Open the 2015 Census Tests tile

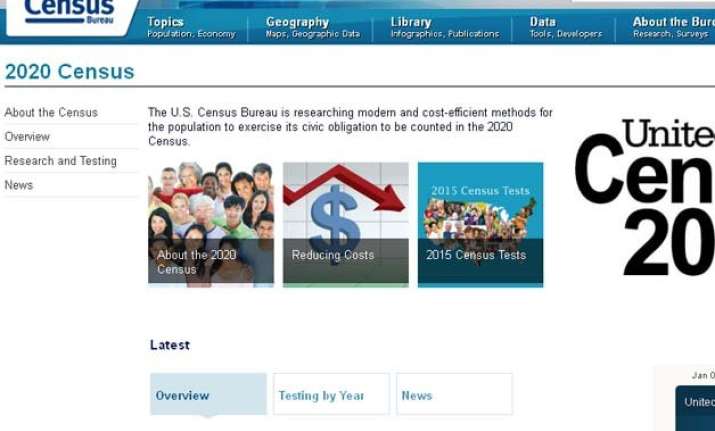coord(481,224)
